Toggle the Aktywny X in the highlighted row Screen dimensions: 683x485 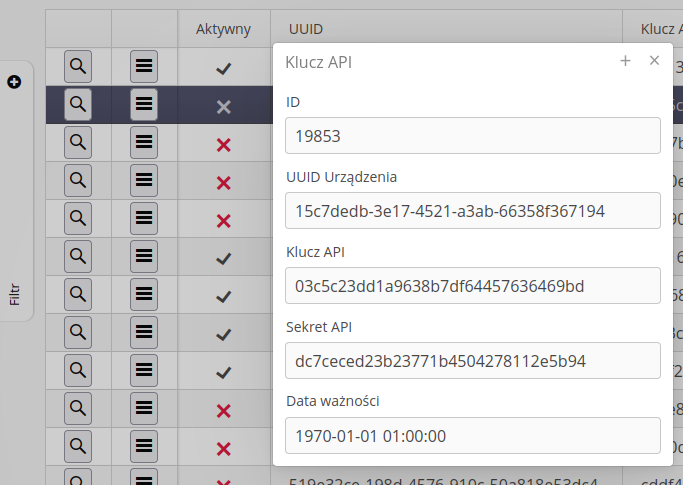coord(224,106)
